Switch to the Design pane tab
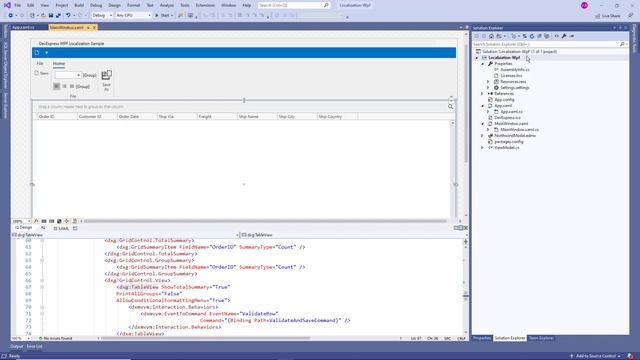Screen dimensions: 640x360 (24, 228)
